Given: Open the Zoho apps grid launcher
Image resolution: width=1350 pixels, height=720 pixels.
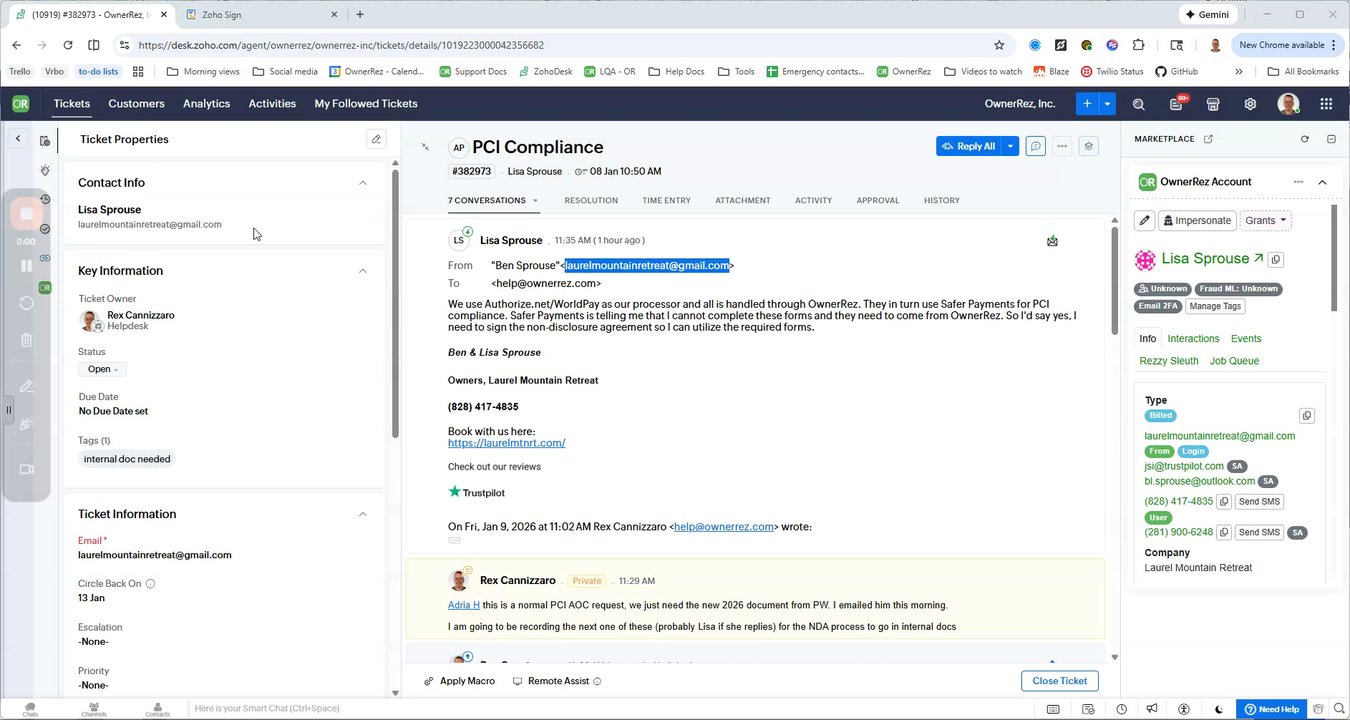Looking at the screenshot, I should [1326, 104].
